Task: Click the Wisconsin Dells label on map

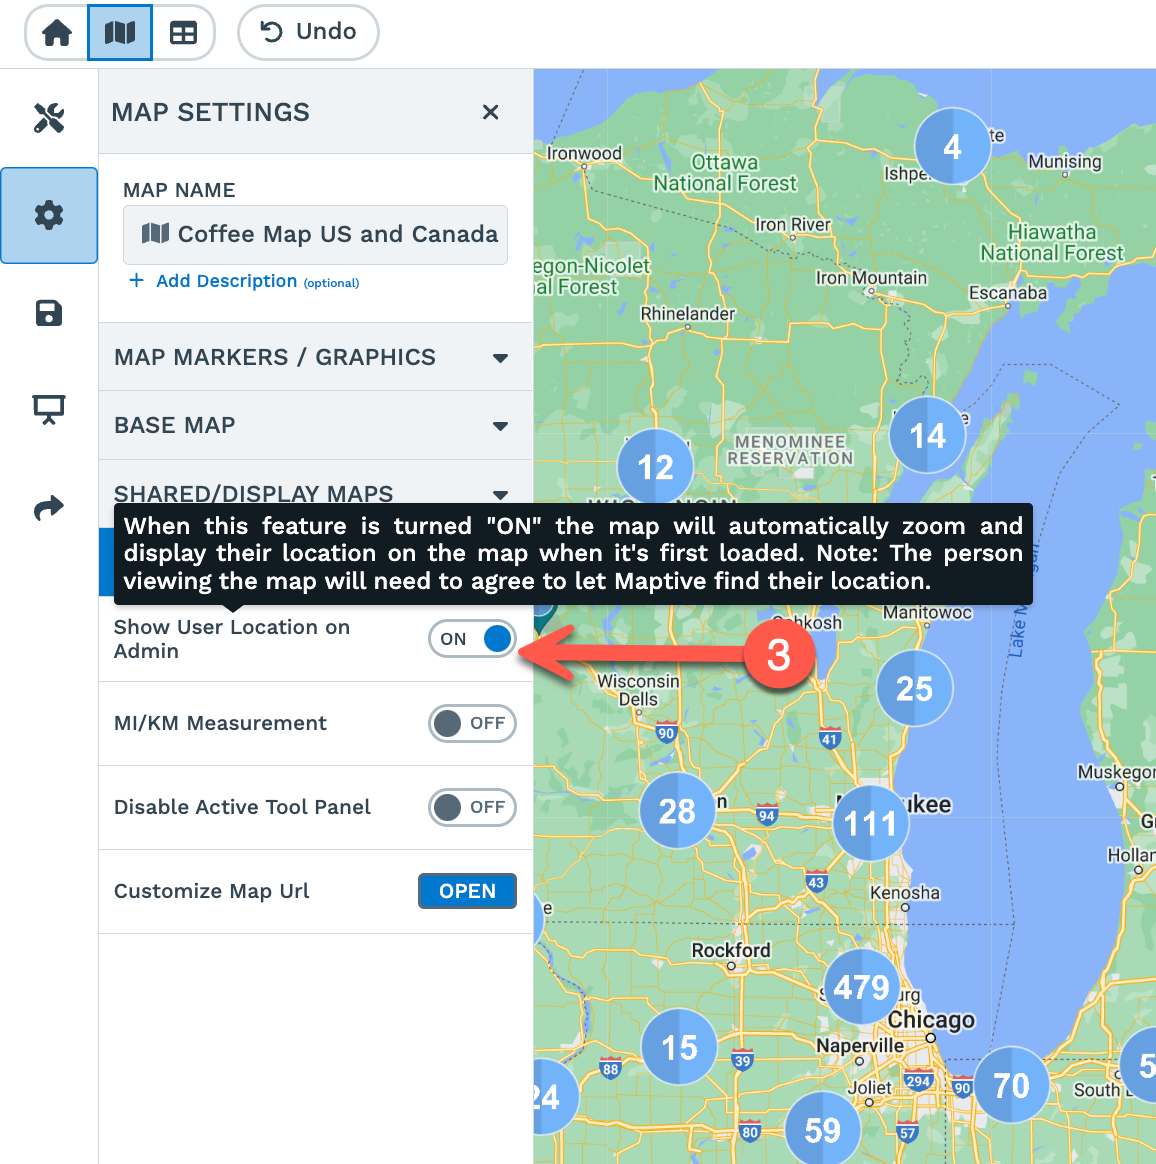Action: point(638,690)
